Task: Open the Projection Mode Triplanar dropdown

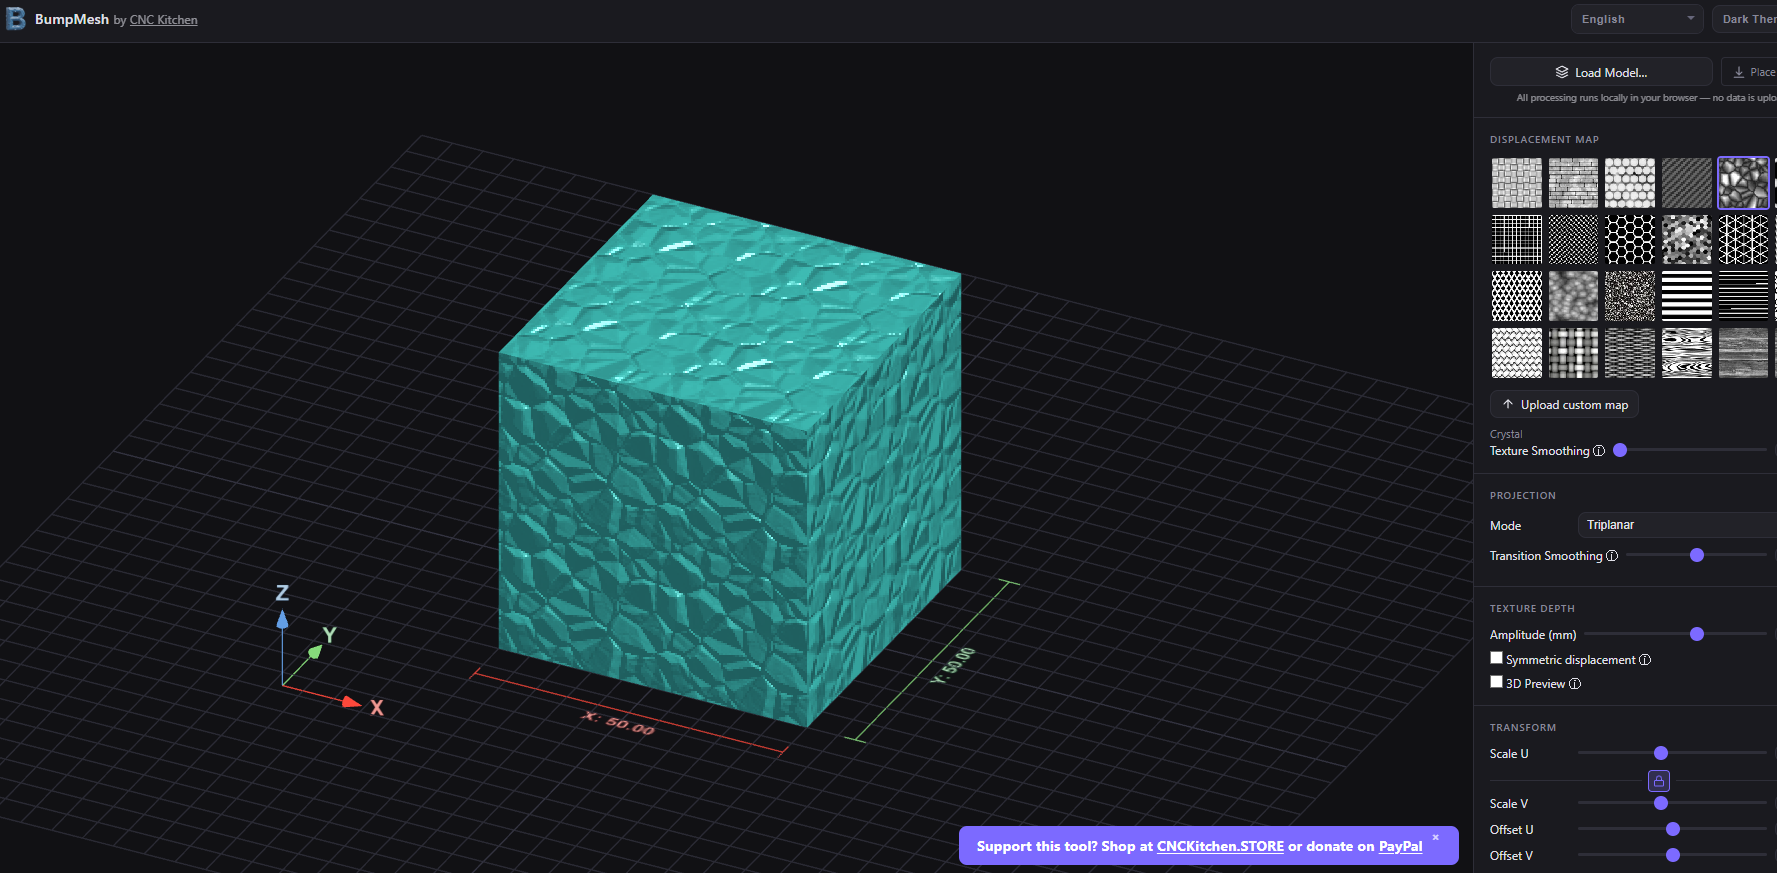Action: [x=1676, y=525]
